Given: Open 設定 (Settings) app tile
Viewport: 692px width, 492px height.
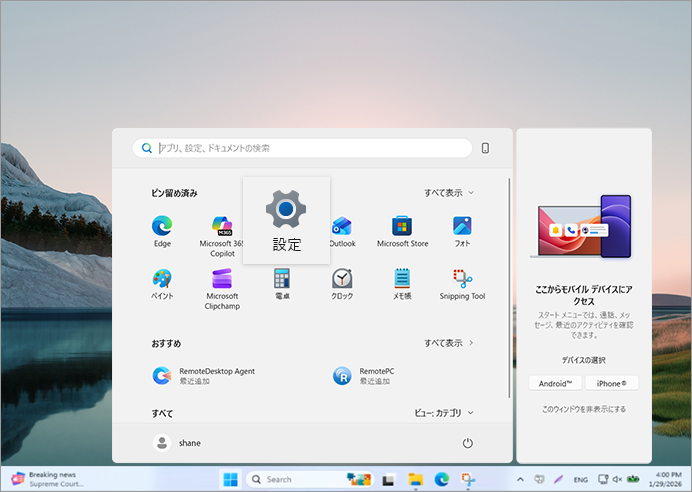Looking at the screenshot, I should pyautogui.click(x=286, y=221).
